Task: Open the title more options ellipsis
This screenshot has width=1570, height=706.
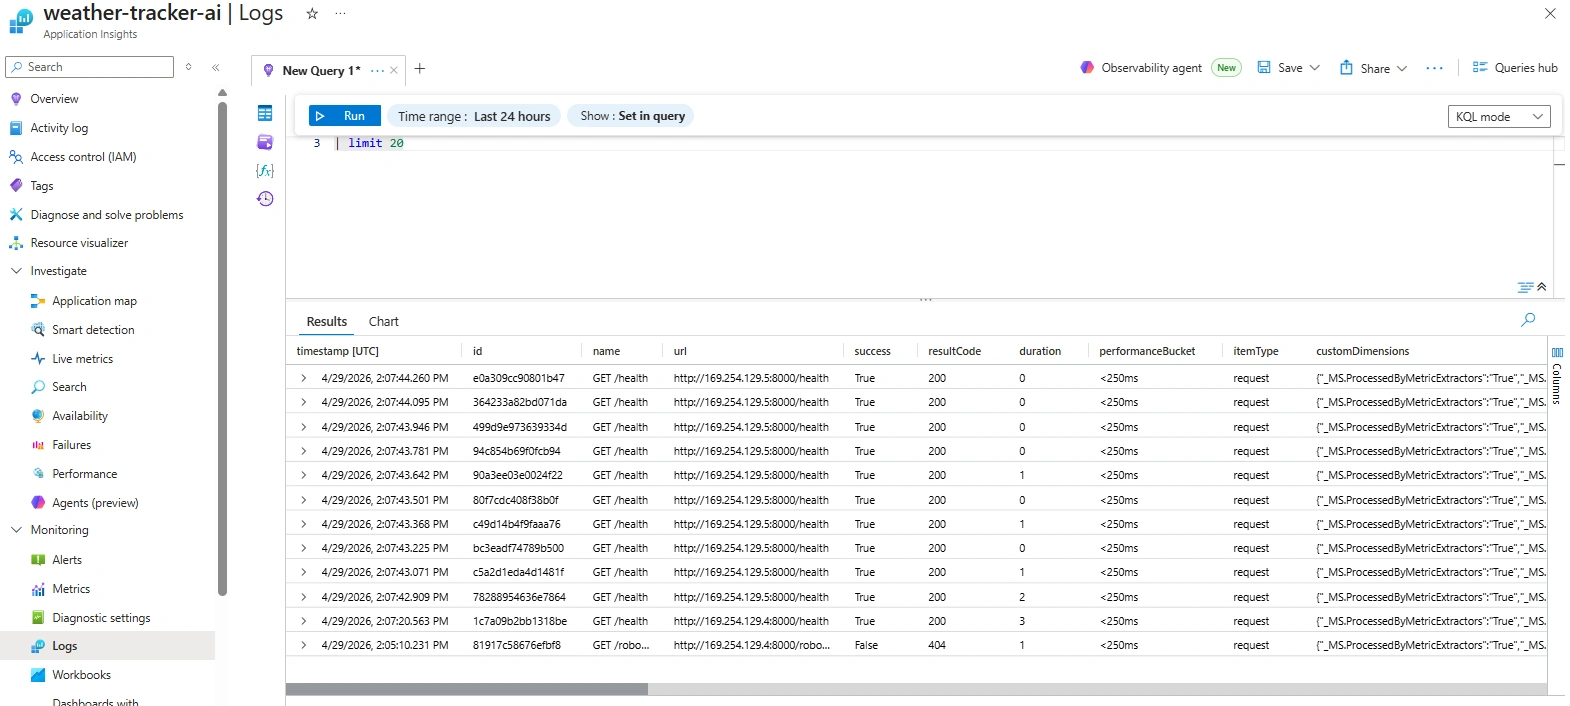Action: (x=340, y=13)
